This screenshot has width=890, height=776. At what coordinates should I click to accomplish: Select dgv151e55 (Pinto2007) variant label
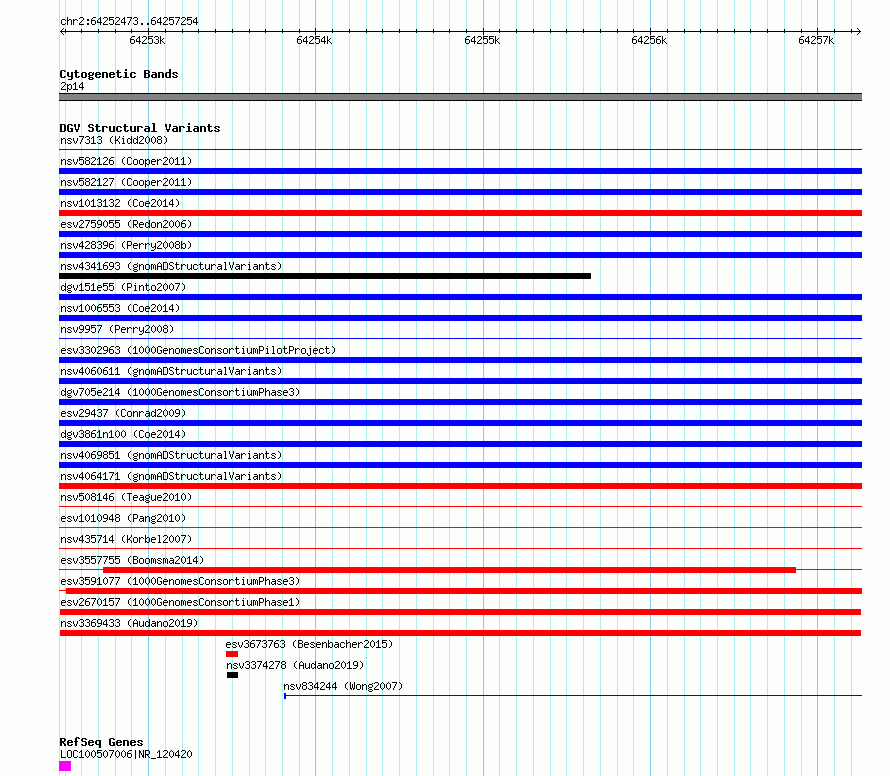click(123, 287)
